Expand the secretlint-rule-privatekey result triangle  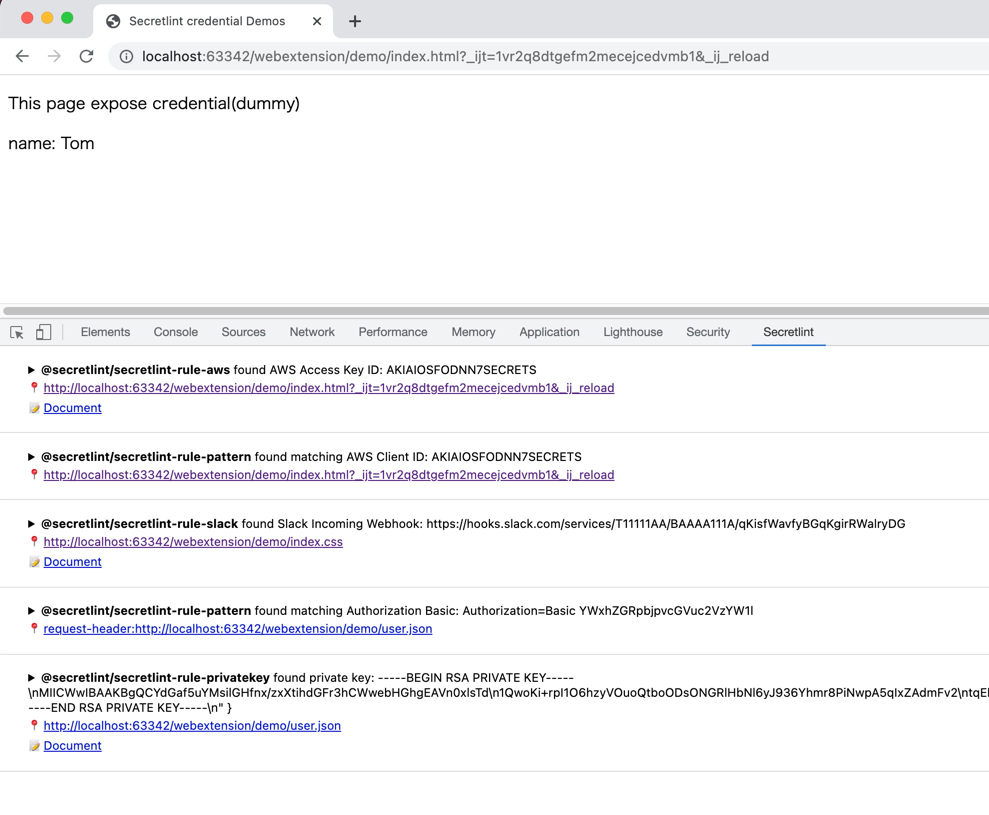click(31, 677)
